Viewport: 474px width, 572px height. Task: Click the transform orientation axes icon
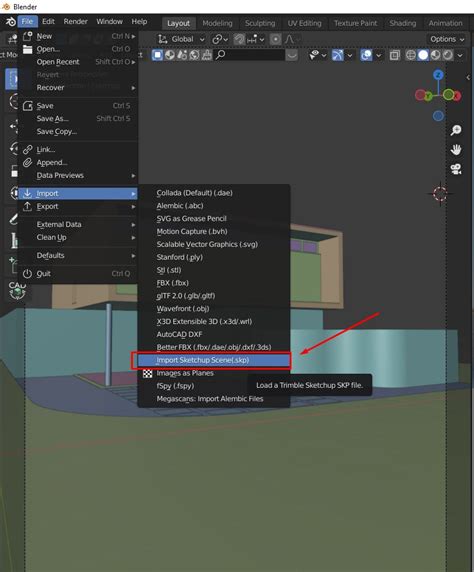tap(162, 39)
